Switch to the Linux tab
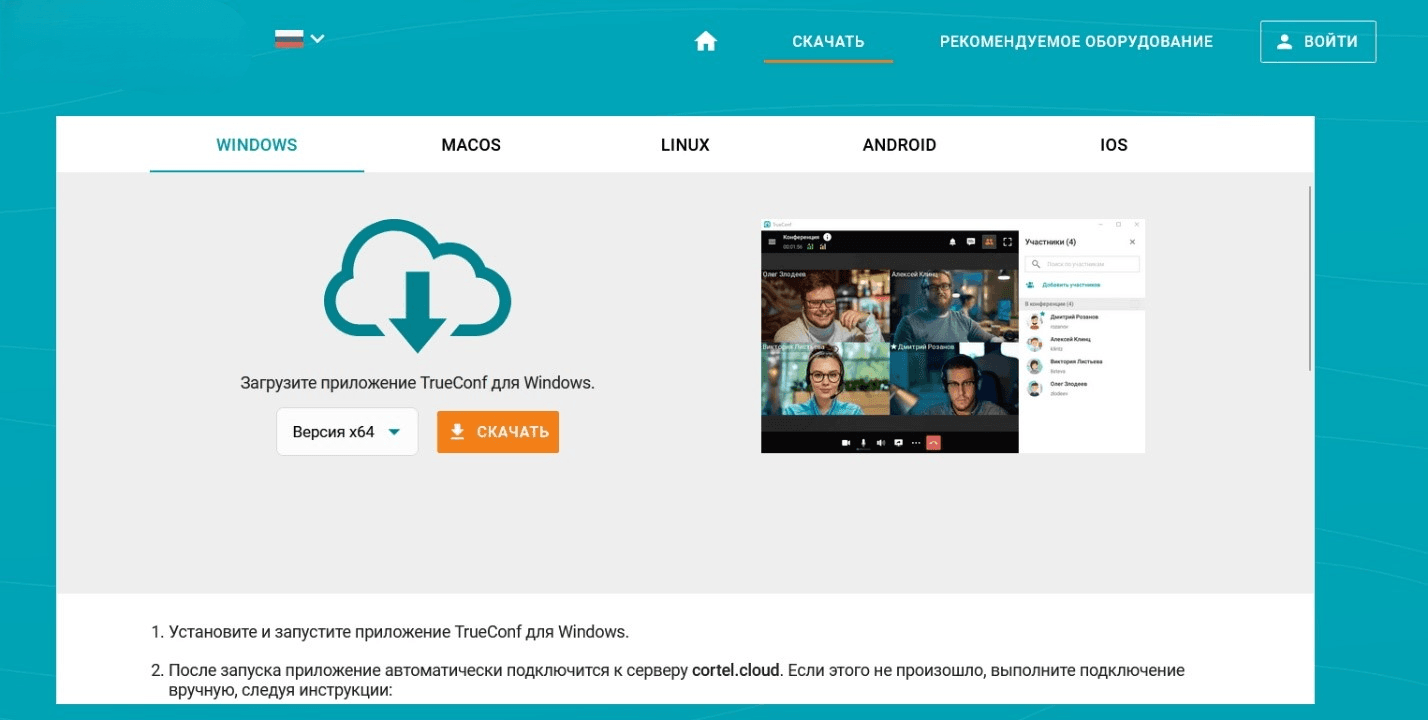1428x720 pixels. (x=685, y=145)
